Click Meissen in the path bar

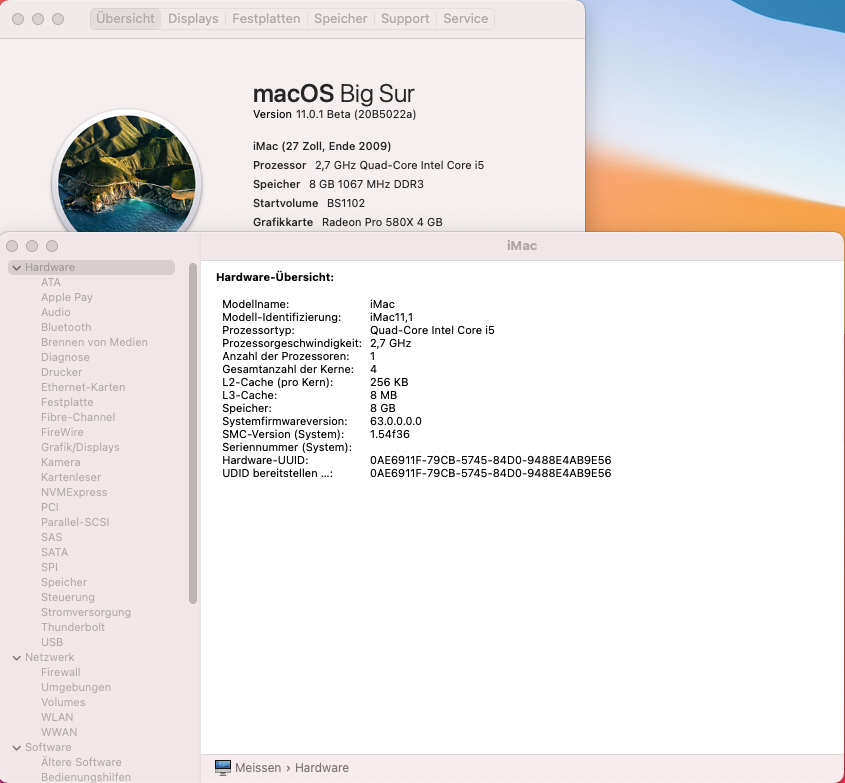258,768
